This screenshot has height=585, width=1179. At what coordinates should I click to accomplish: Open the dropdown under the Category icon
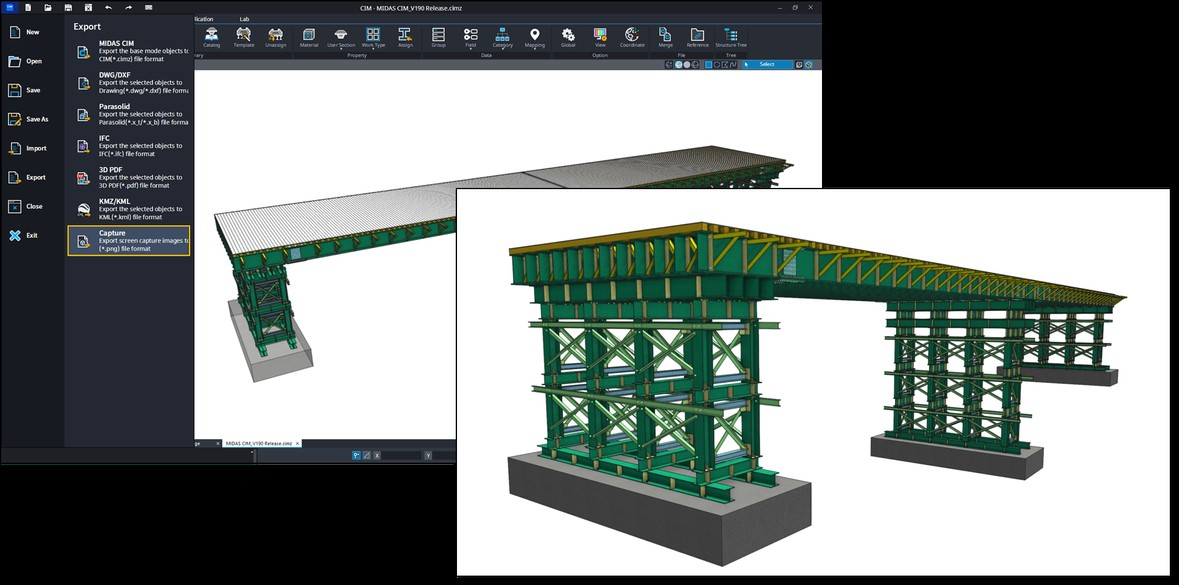[502, 47]
